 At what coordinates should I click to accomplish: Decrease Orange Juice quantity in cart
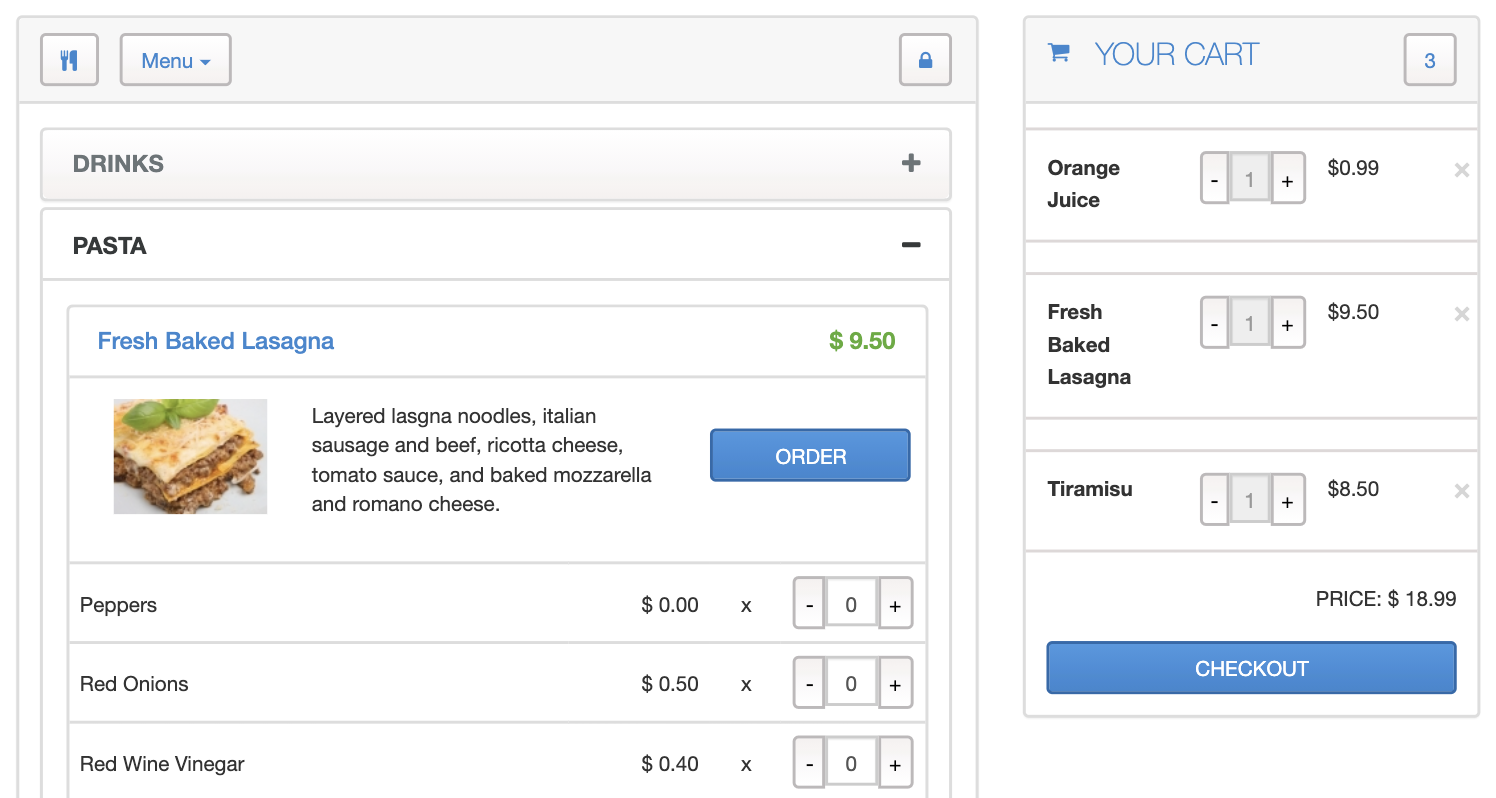[x=1214, y=179]
